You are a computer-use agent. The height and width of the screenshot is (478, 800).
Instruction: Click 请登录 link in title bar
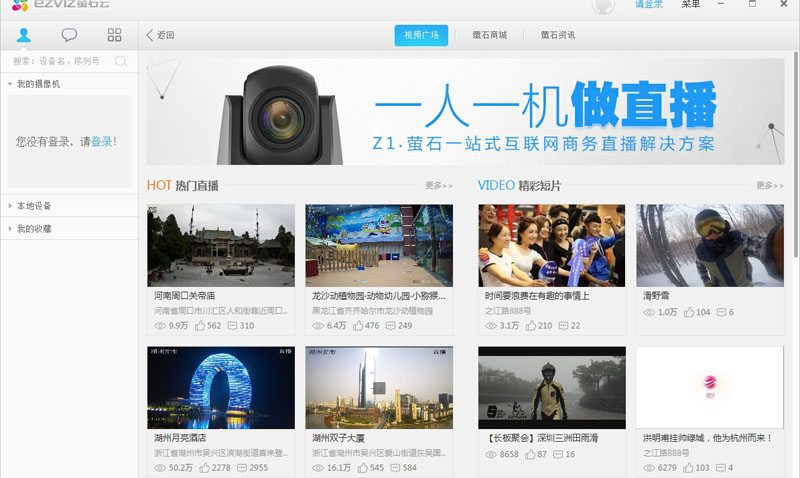pyautogui.click(x=649, y=5)
